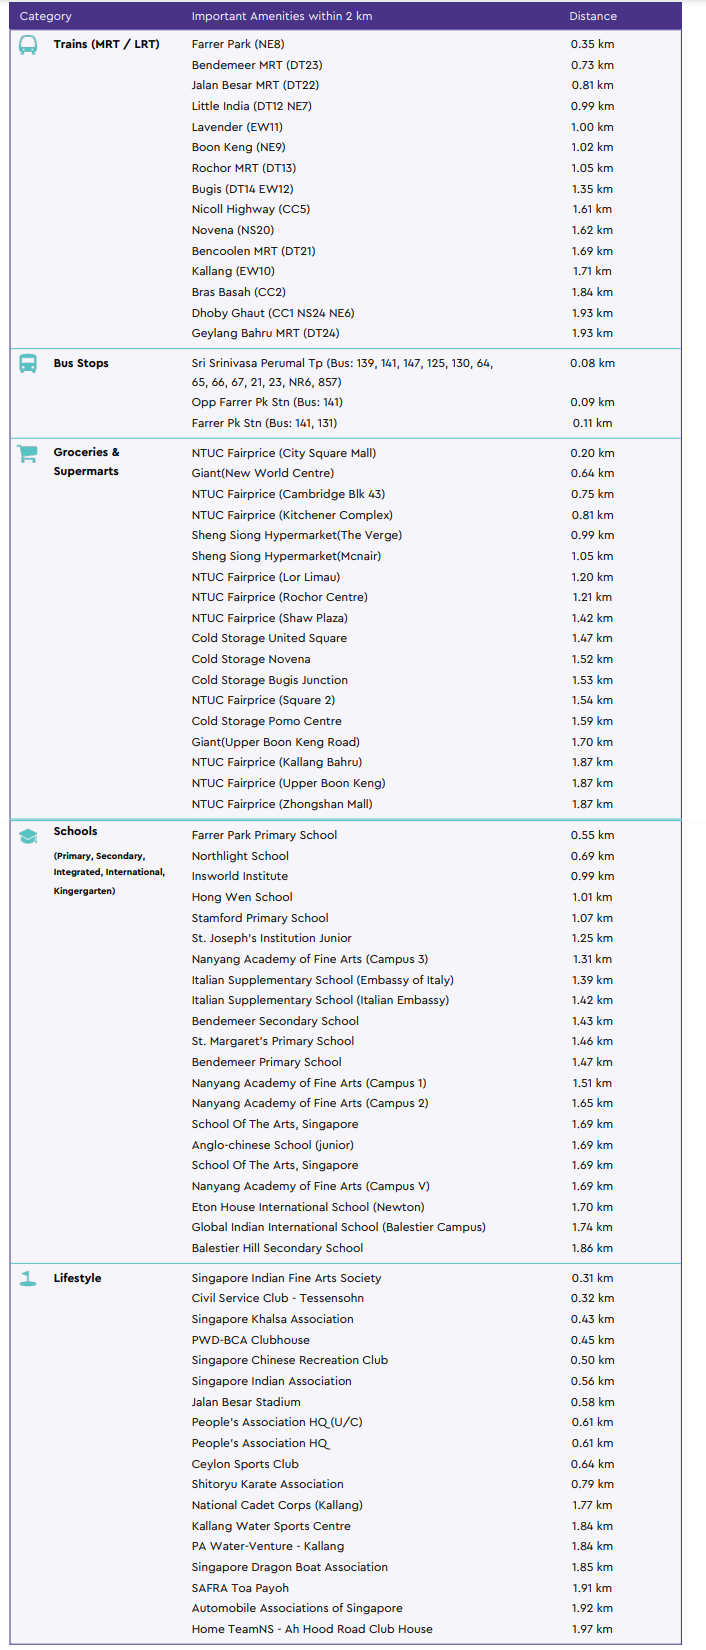Viewport: 706px width, 1650px height.
Task: Click the bus icon beside Bus Stops
Action: pos(28,364)
